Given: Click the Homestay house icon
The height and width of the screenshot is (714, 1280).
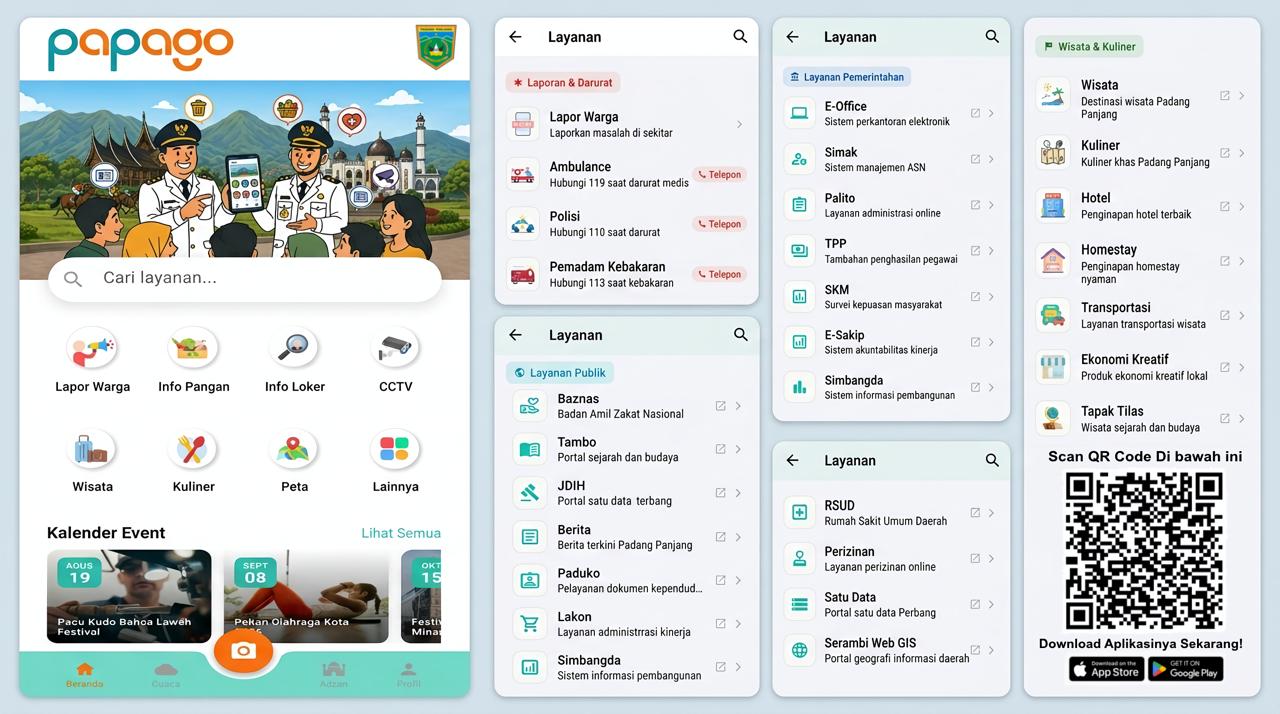Looking at the screenshot, I should [1052, 260].
